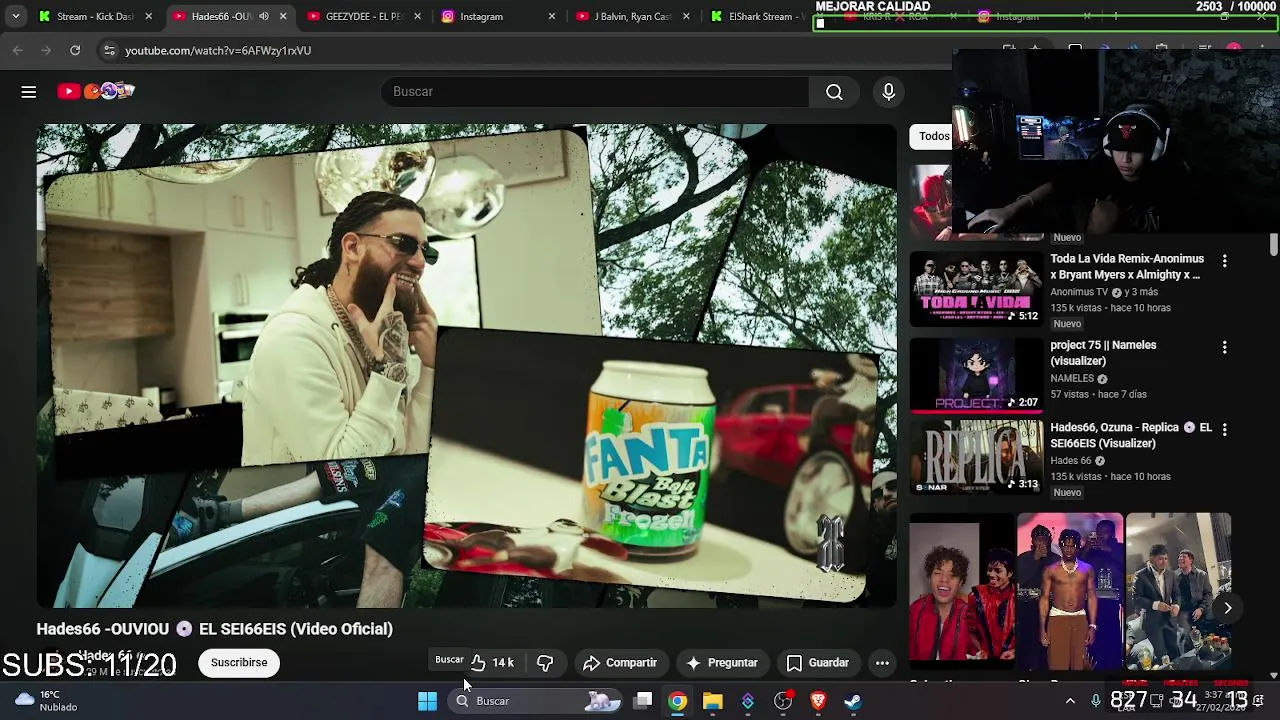Screen dimensions: 1280x720
Task: Open Task View on taskbar
Action: (x=643, y=701)
